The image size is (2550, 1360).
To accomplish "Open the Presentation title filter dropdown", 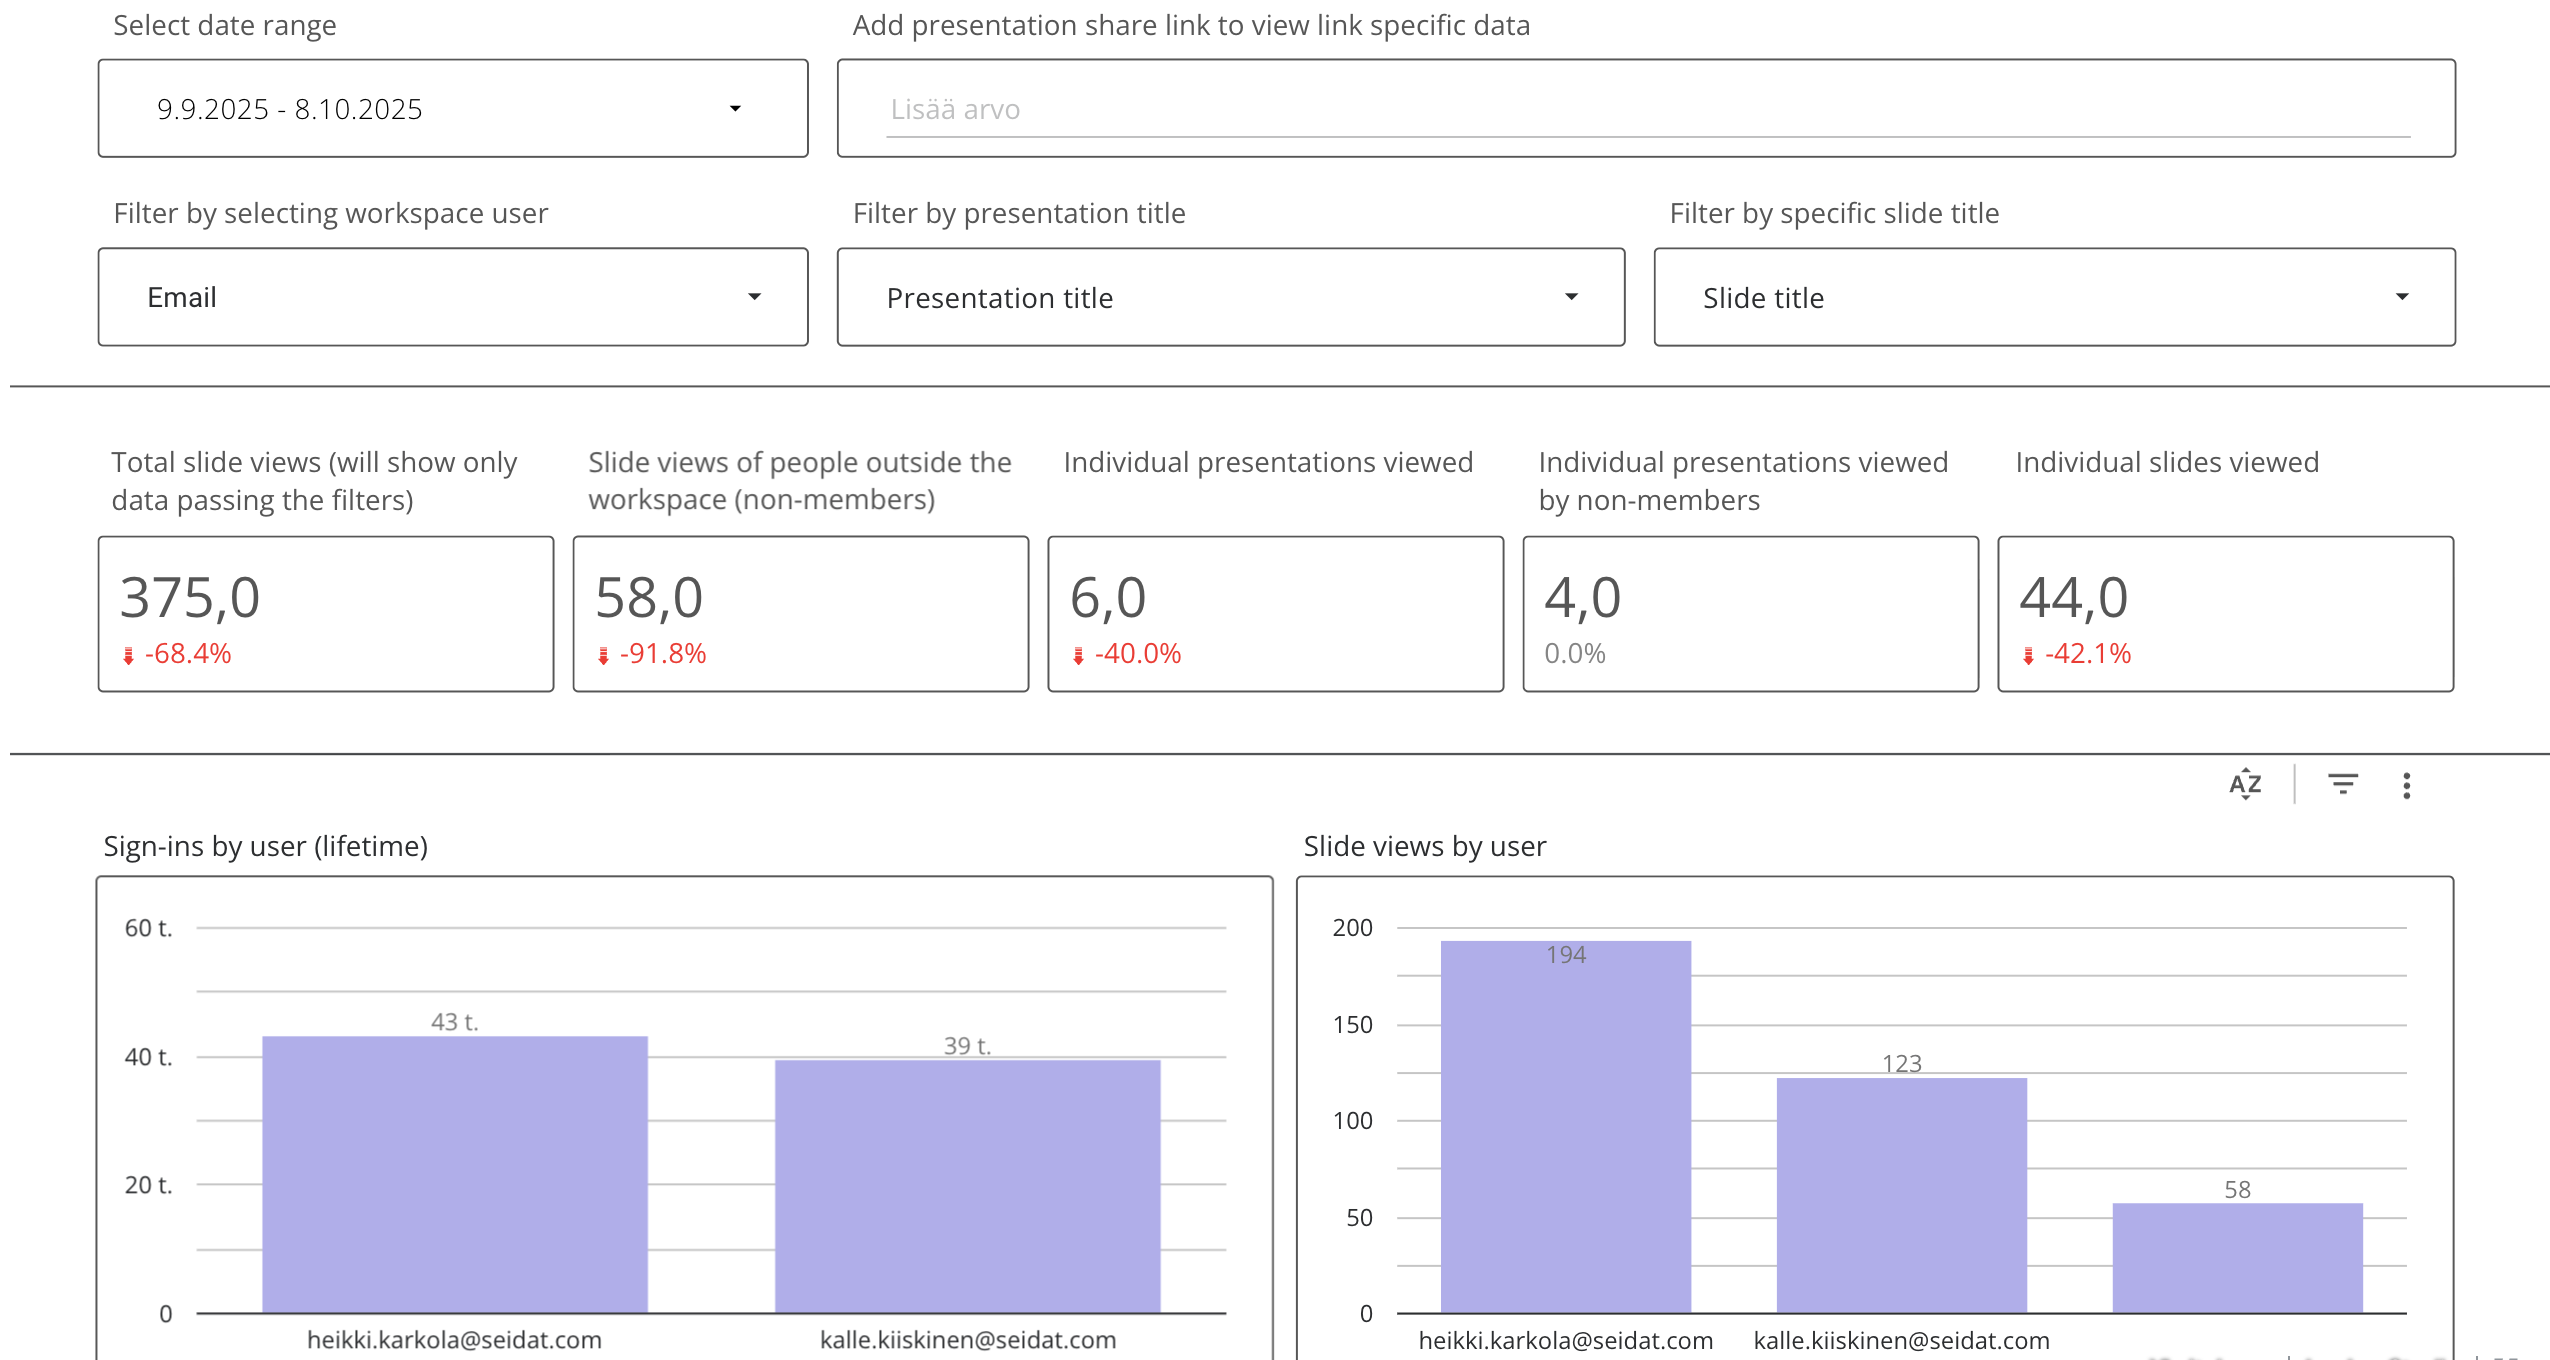I will [1571, 297].
